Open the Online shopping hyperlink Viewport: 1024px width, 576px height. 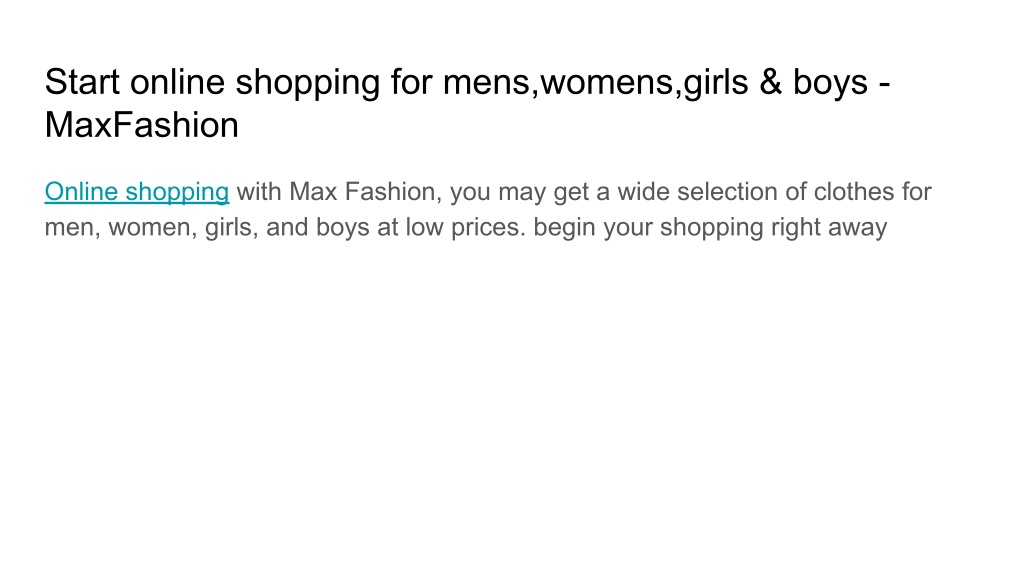coord(136,192)
